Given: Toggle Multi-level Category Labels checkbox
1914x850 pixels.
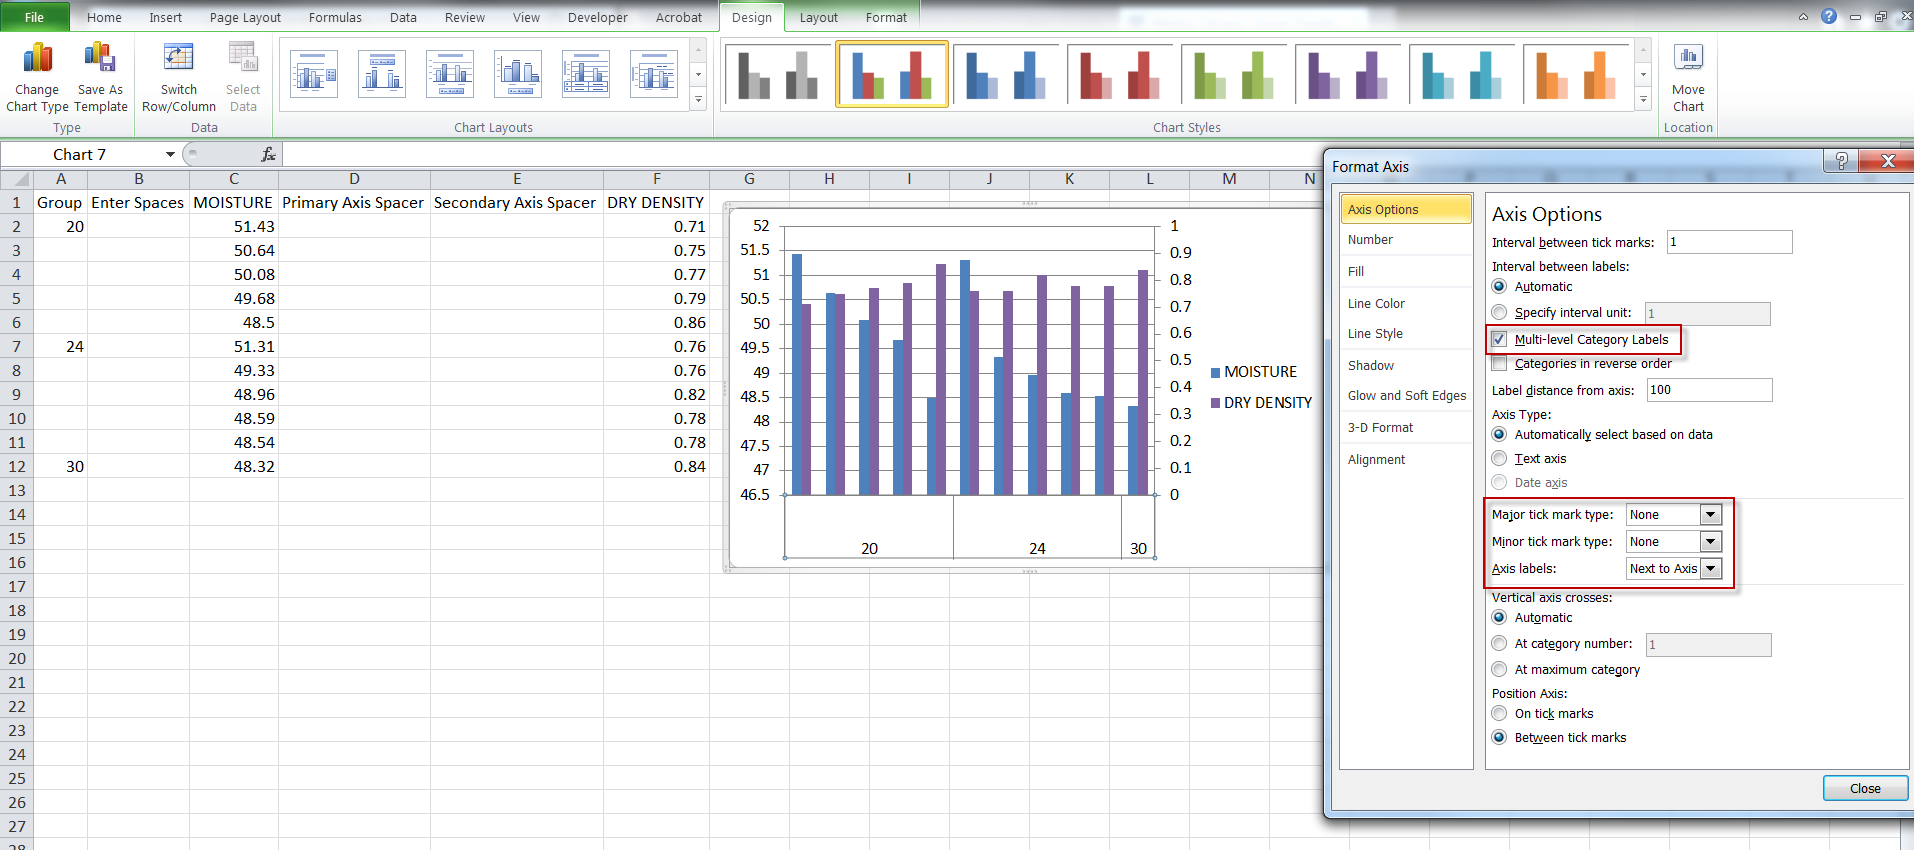Looking at the screenshot, I should point(1499,340).
